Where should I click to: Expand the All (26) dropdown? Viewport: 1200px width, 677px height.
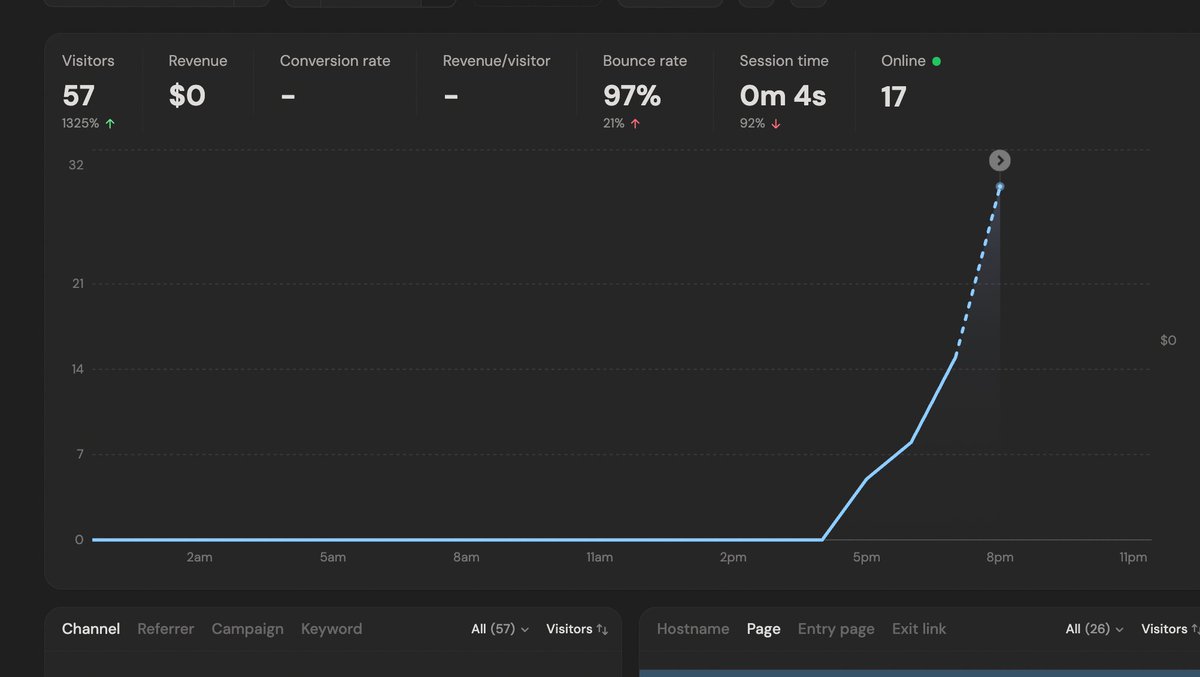(1094, 629)
